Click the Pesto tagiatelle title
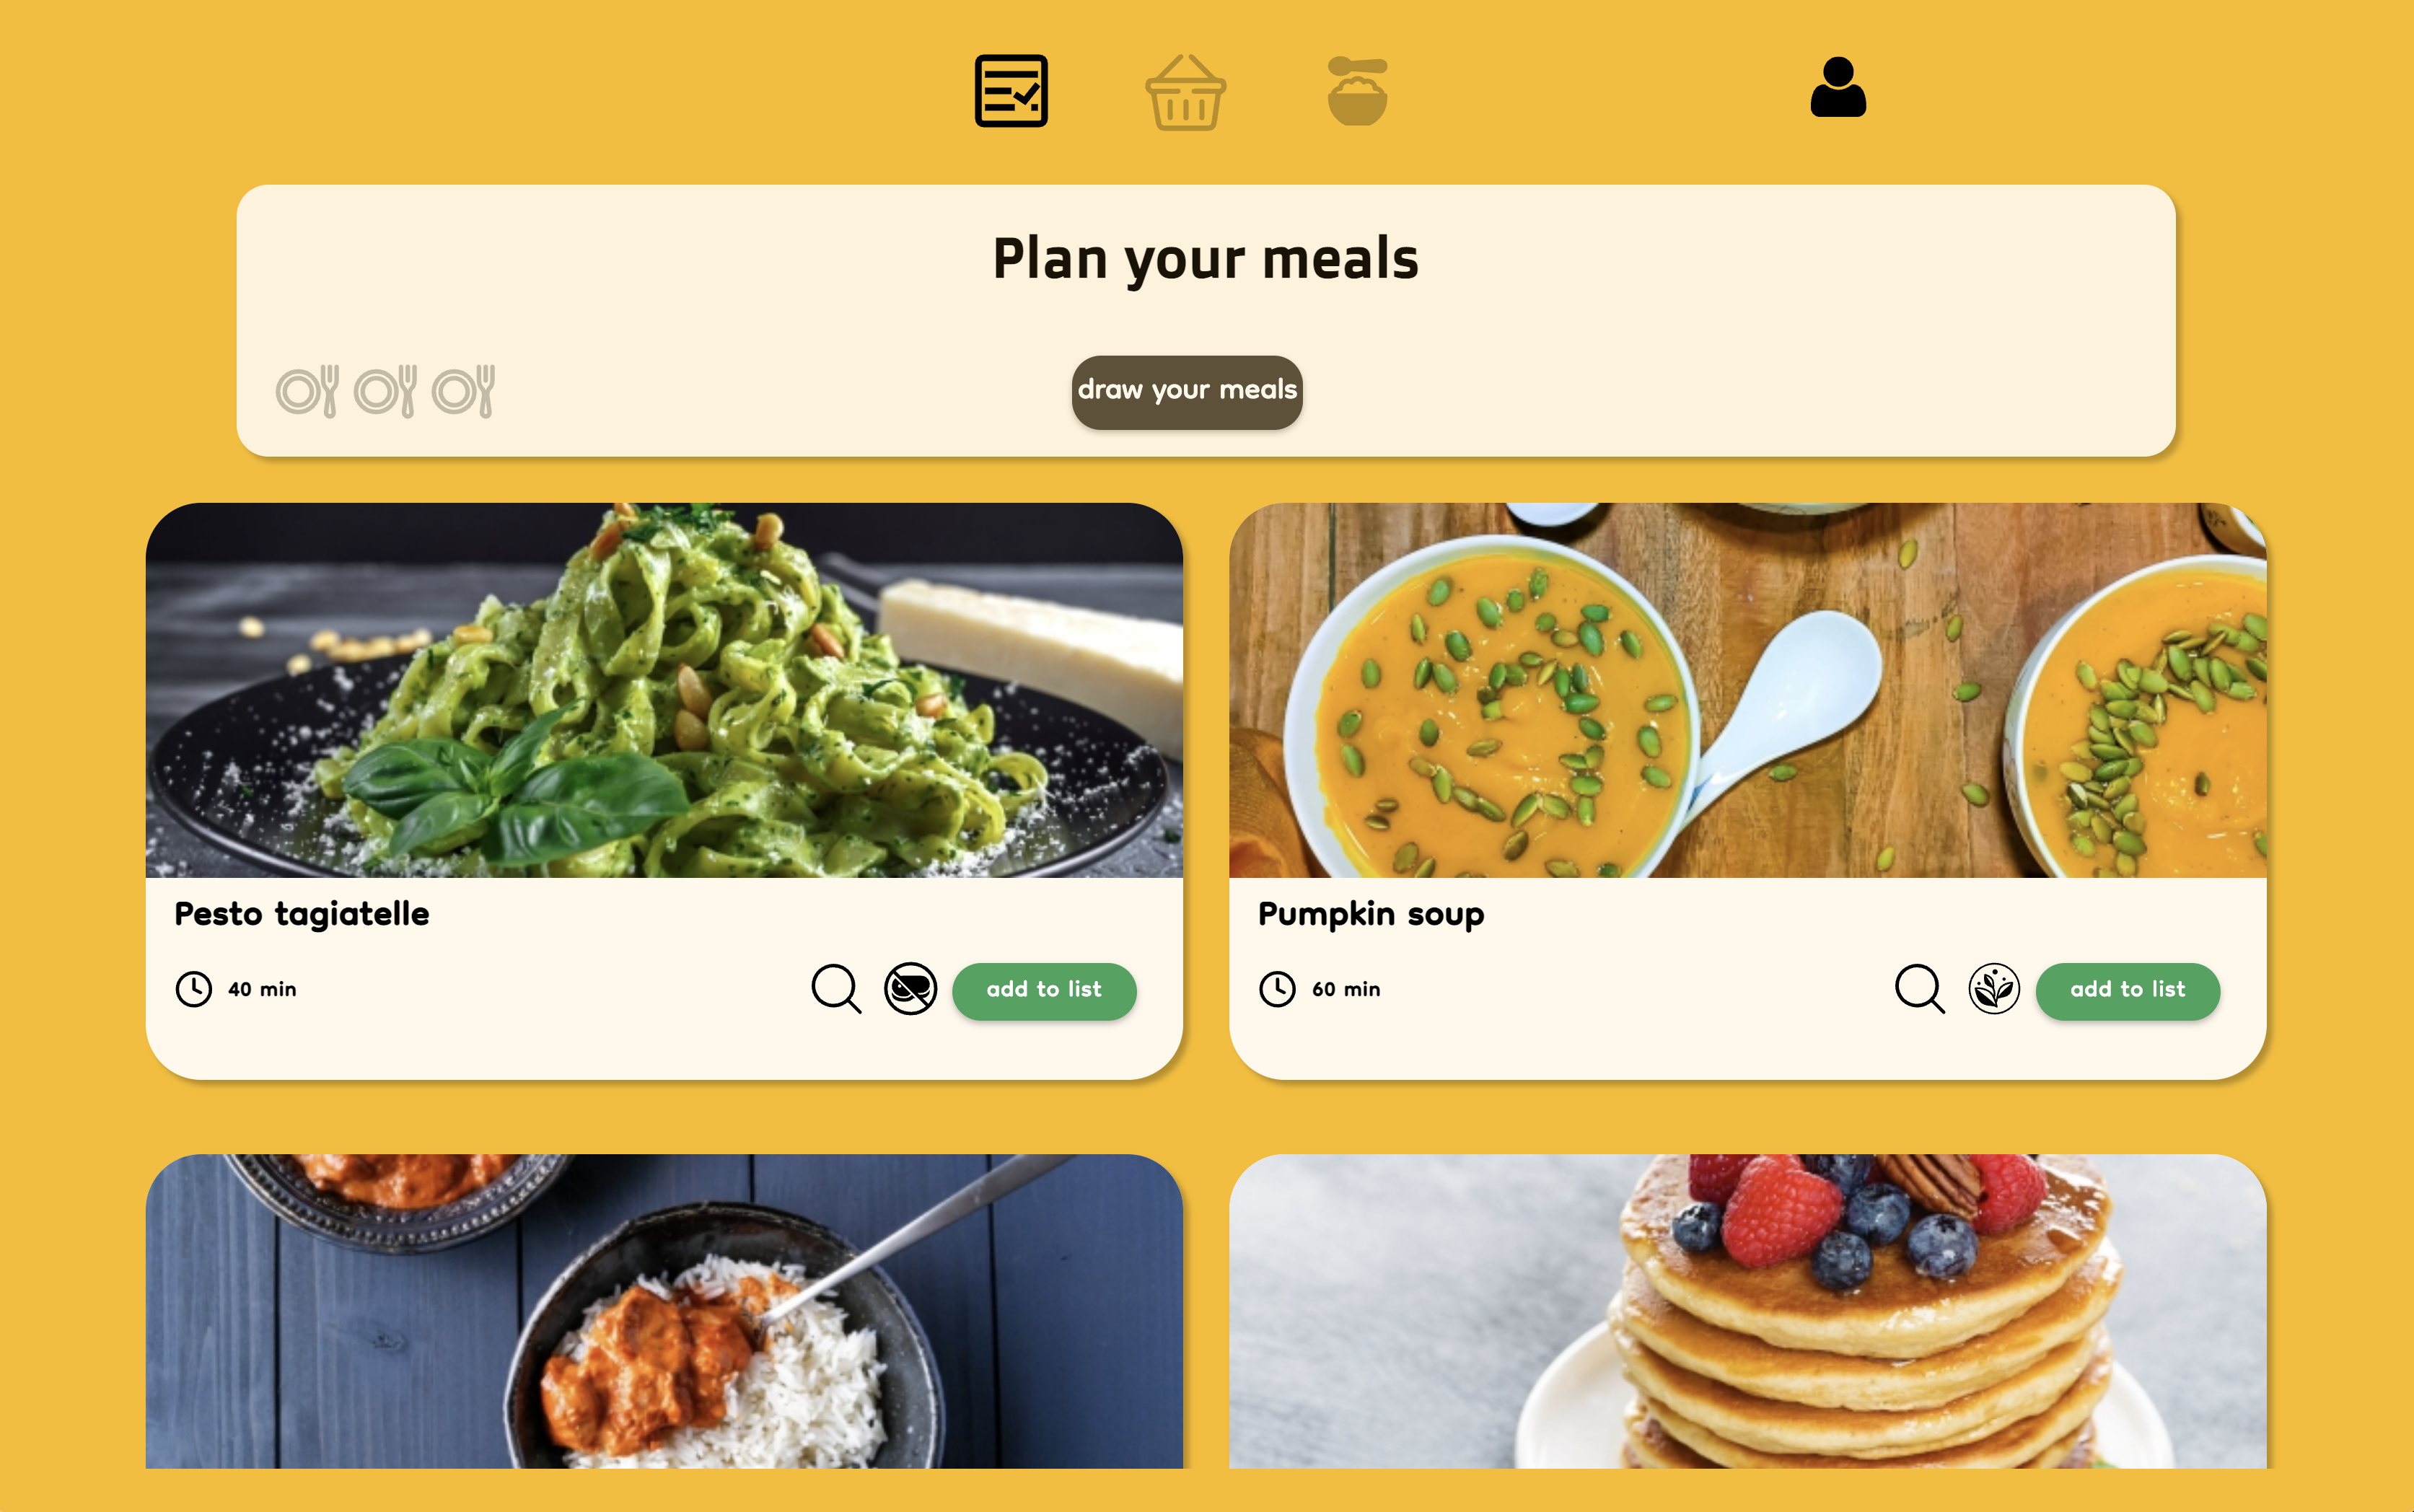Viewport: 2414px width, 1512px height. coord(302,914)
